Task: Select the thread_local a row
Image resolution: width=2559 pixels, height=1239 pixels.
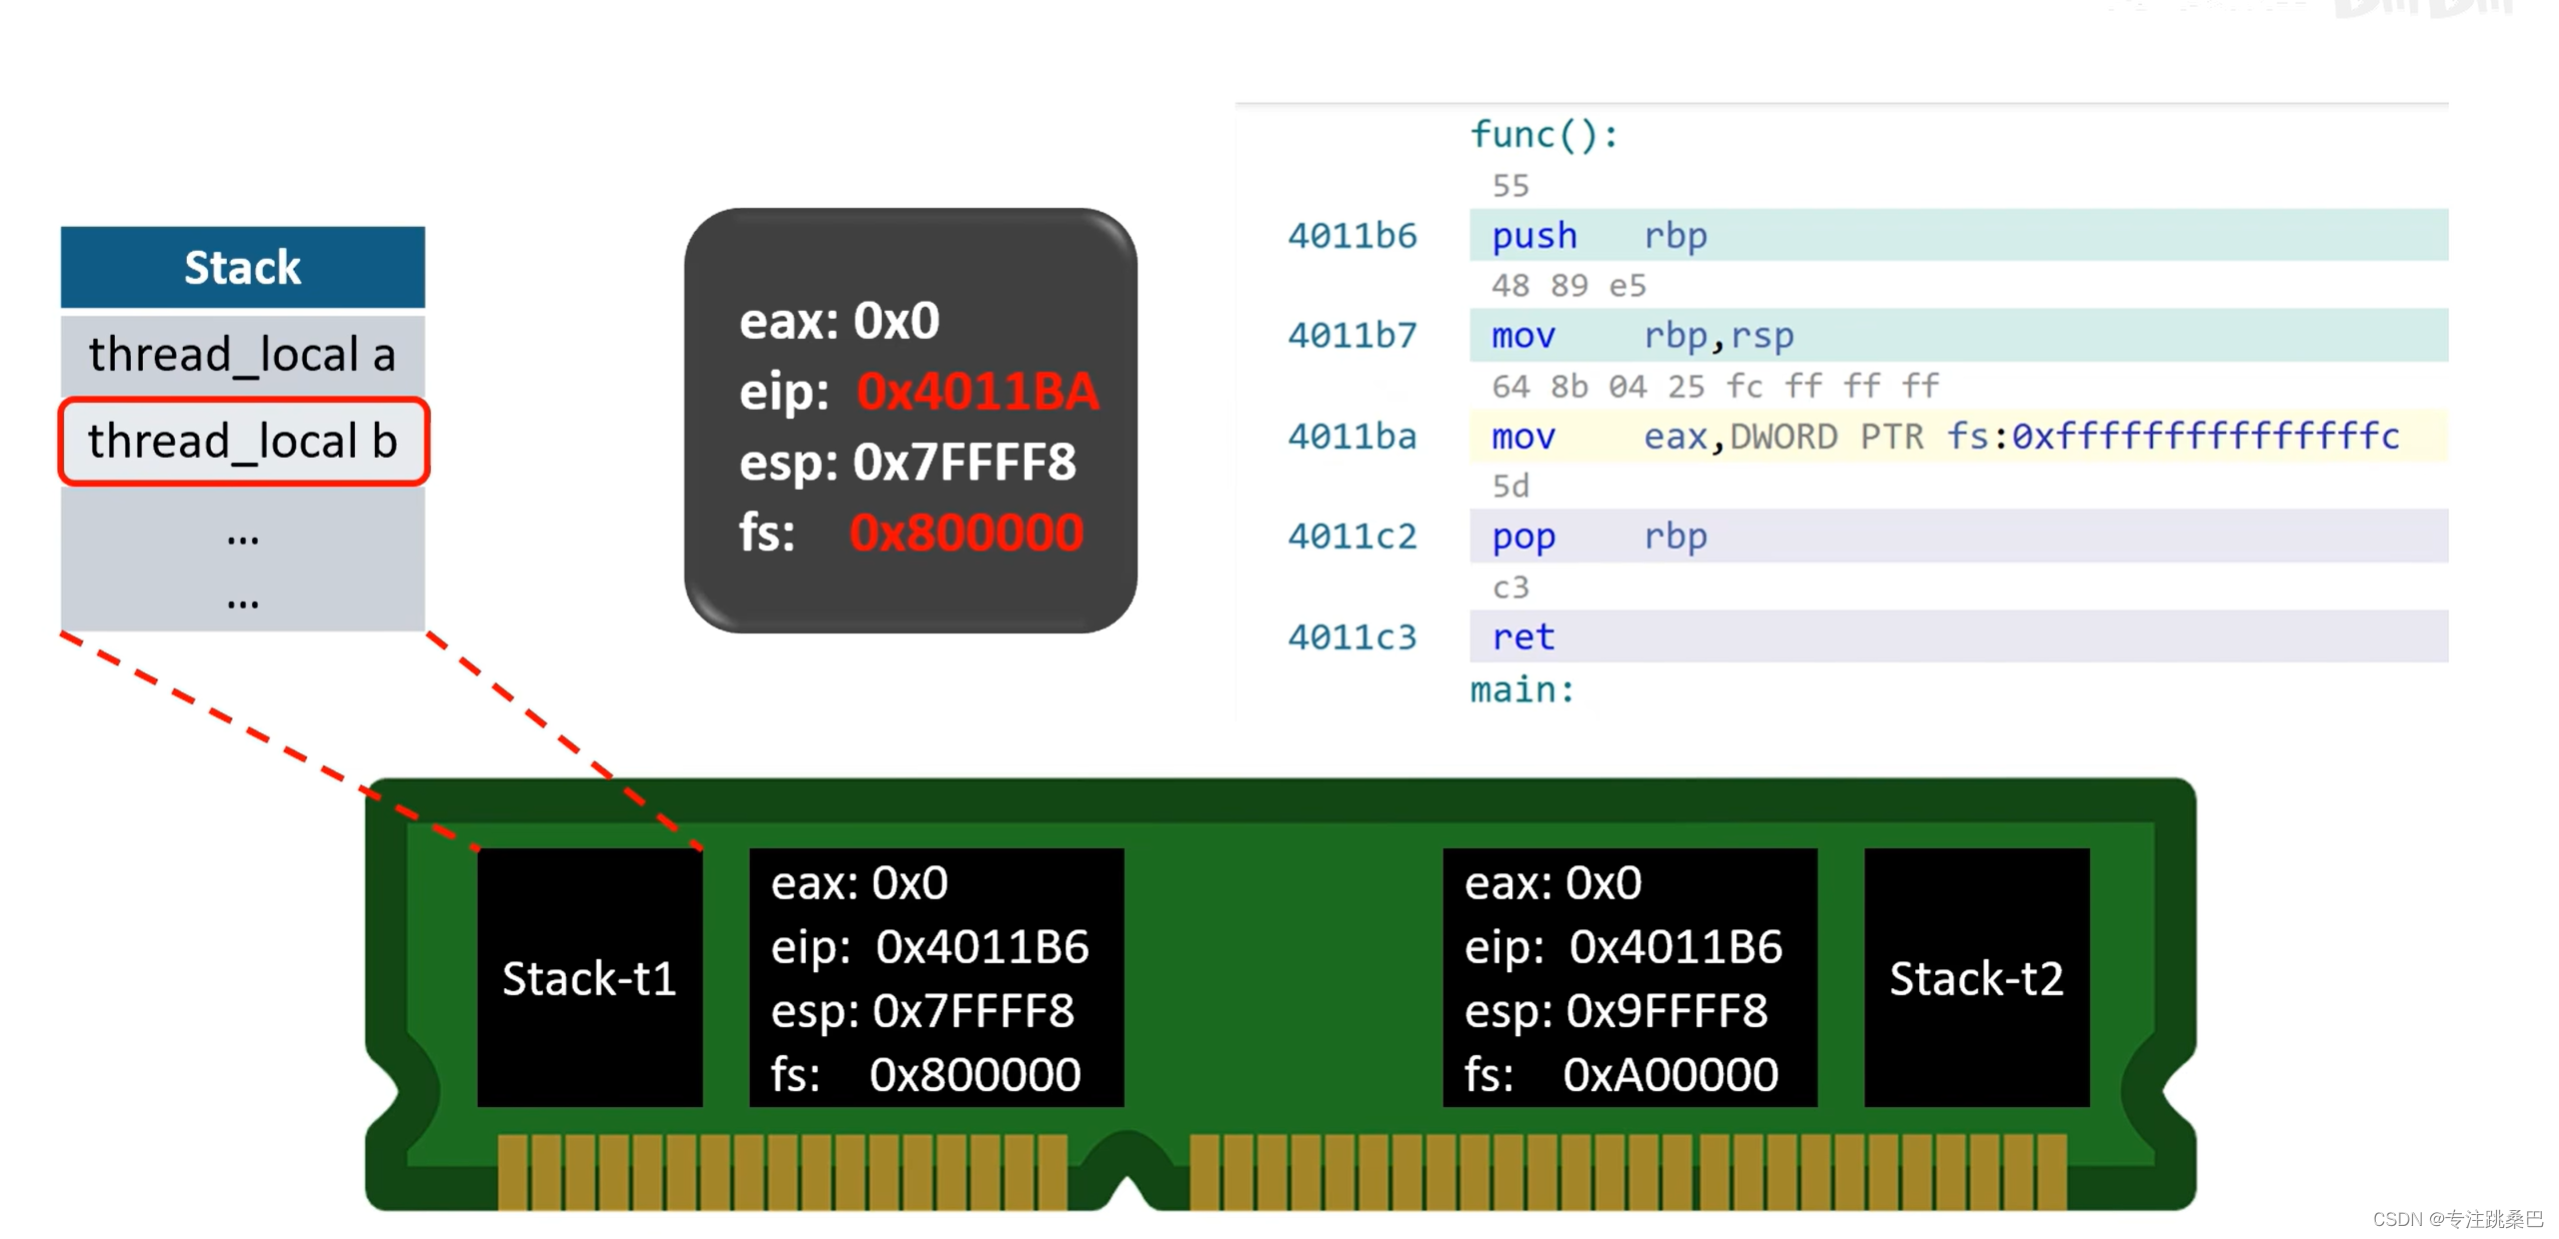Action: [242, 355]
